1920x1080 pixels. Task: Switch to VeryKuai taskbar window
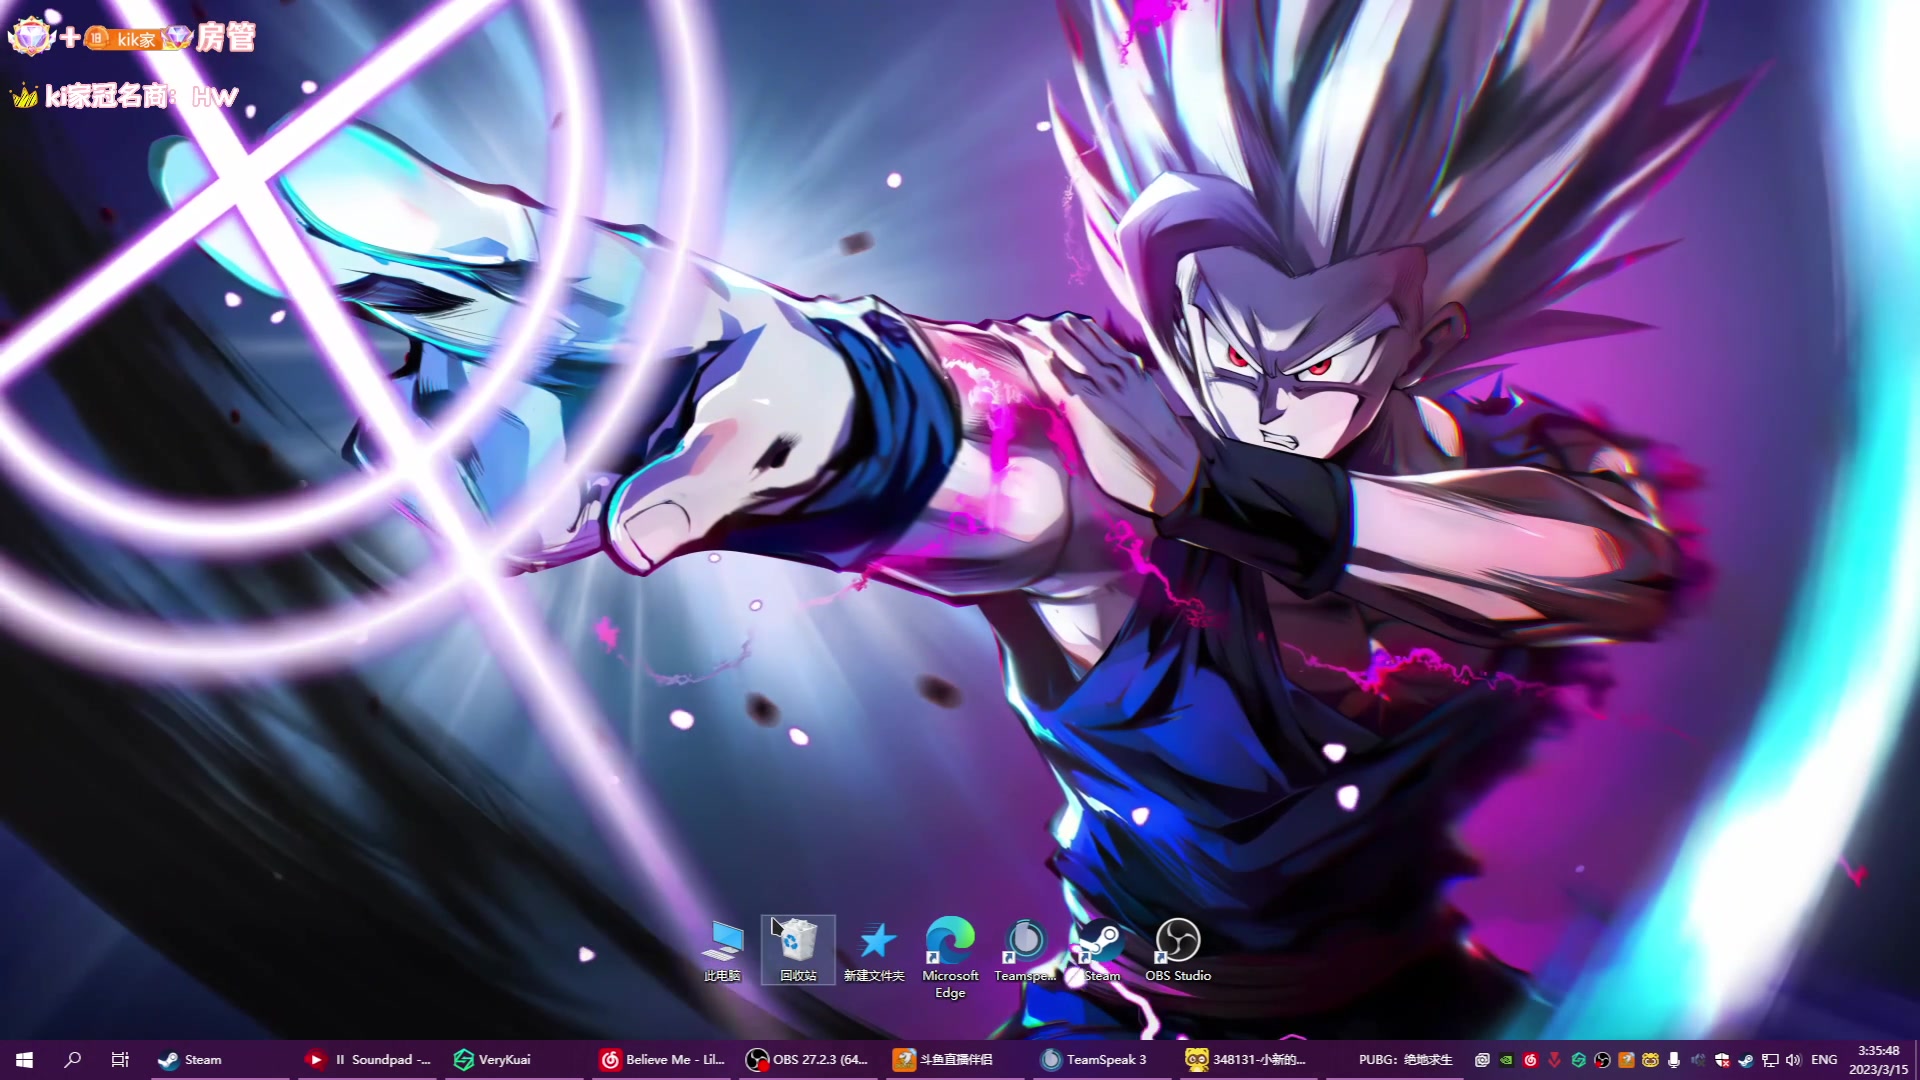pyautogui.click(x=492, y=1060)
